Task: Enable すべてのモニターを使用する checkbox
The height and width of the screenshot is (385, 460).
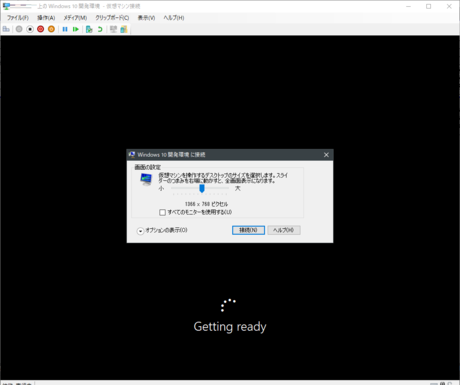Action: (x=162, y=212)
